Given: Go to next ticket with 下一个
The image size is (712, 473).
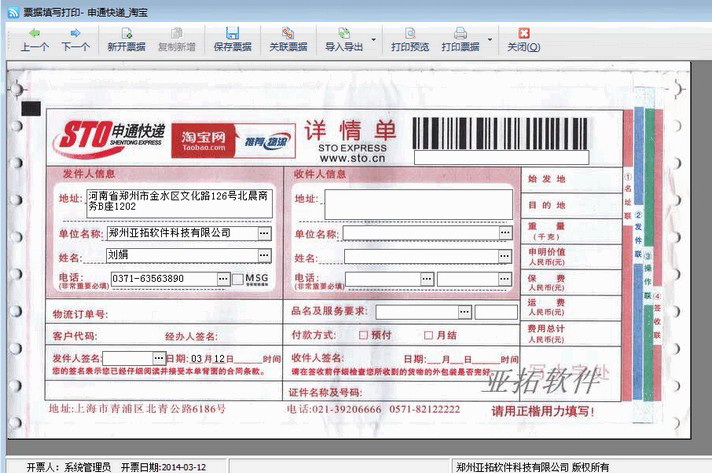Looking at the screenshot, I should point(75,40).
